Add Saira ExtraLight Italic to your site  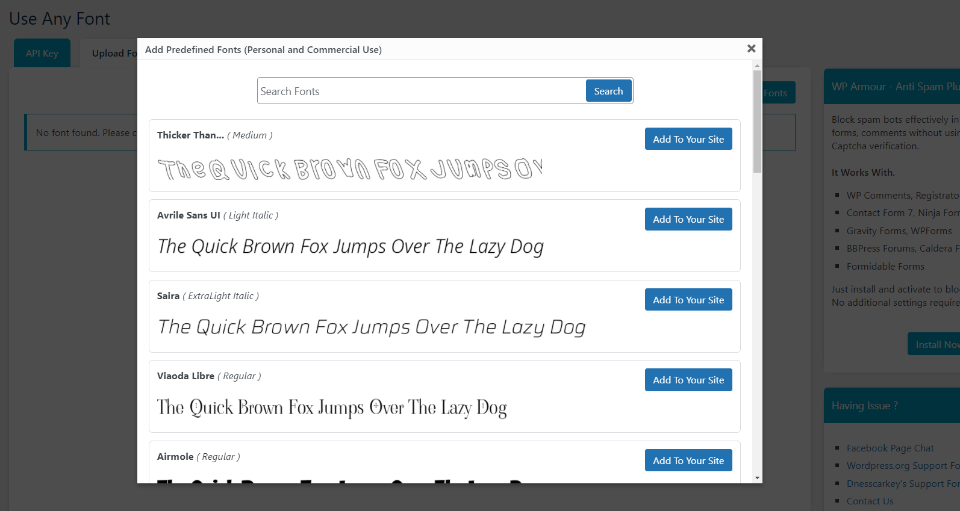688,300
